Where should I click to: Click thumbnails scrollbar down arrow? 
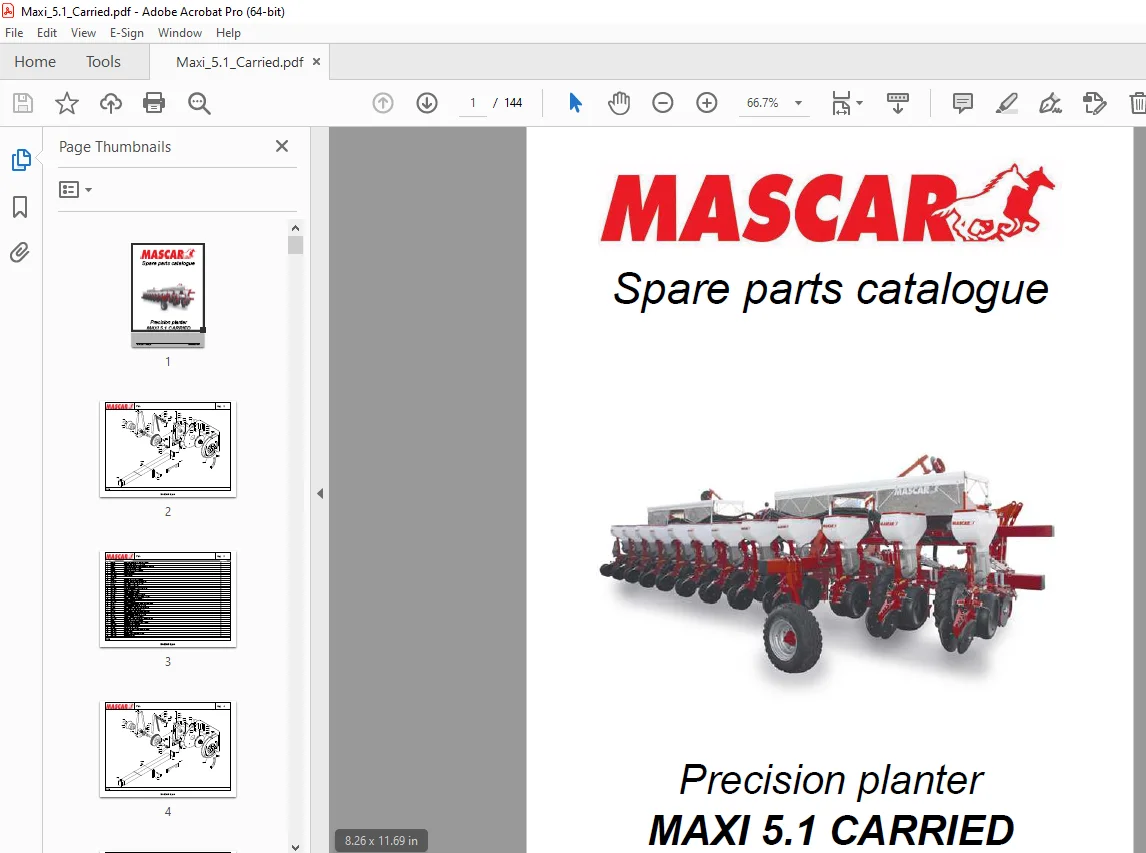click(295, 847)
